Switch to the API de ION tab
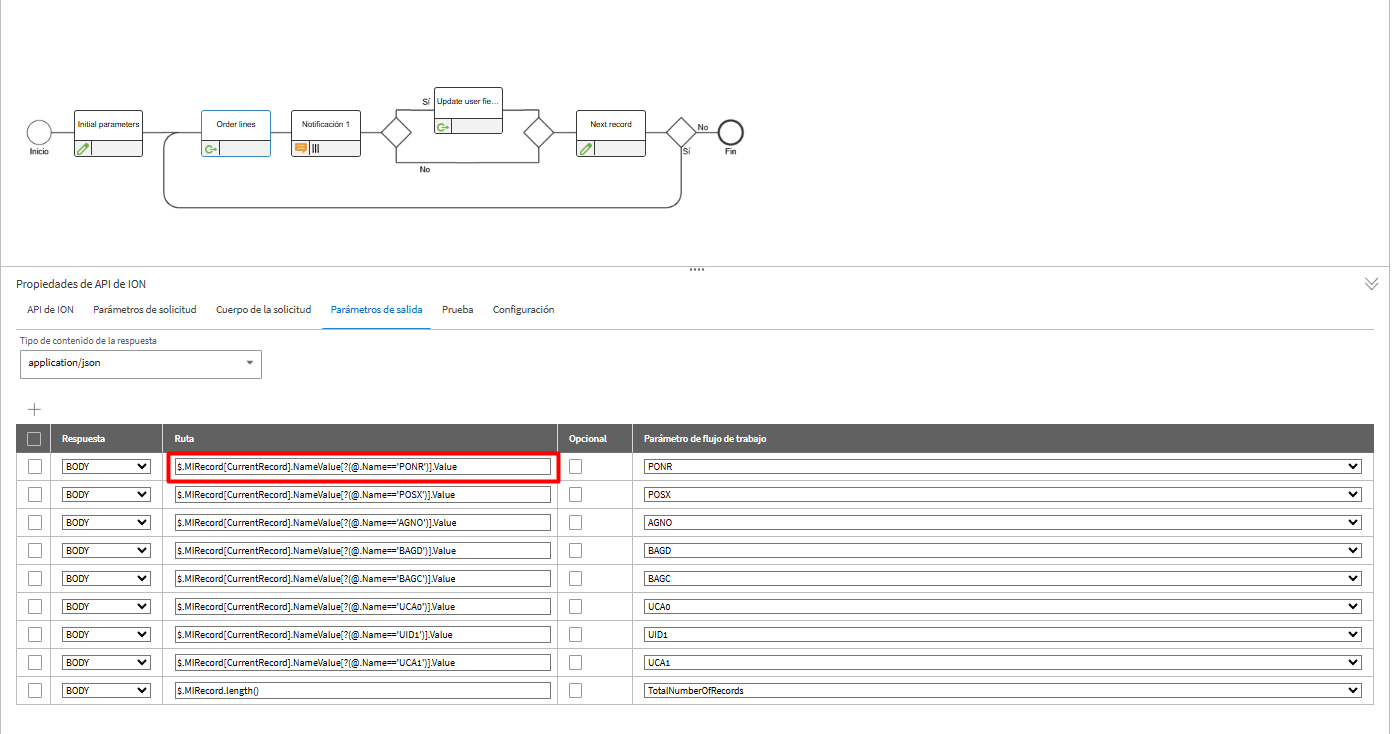 tap(50, 310)
